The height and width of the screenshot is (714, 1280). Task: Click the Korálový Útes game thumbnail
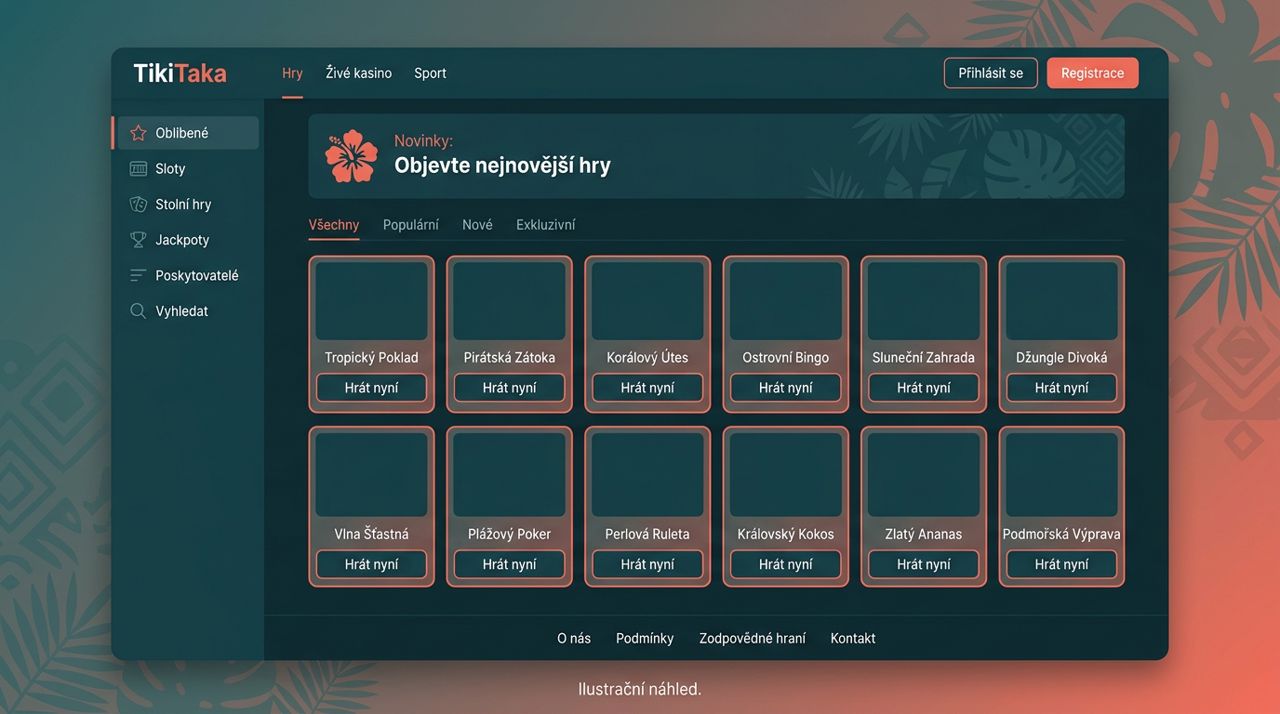[x=647, y=301]
